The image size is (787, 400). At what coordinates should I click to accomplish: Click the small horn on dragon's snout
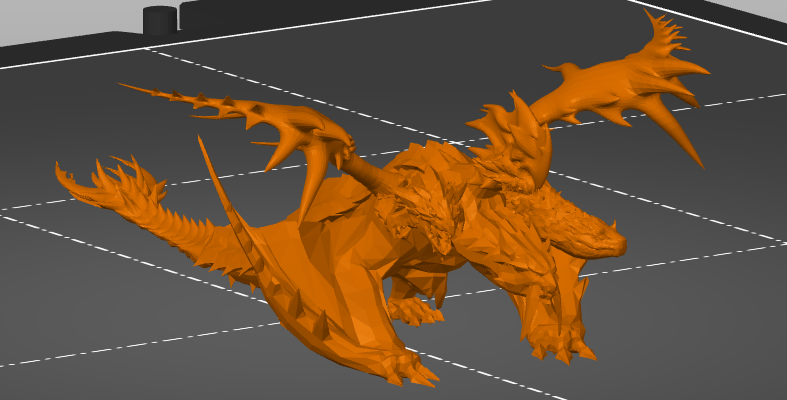(x=613, y=224)
